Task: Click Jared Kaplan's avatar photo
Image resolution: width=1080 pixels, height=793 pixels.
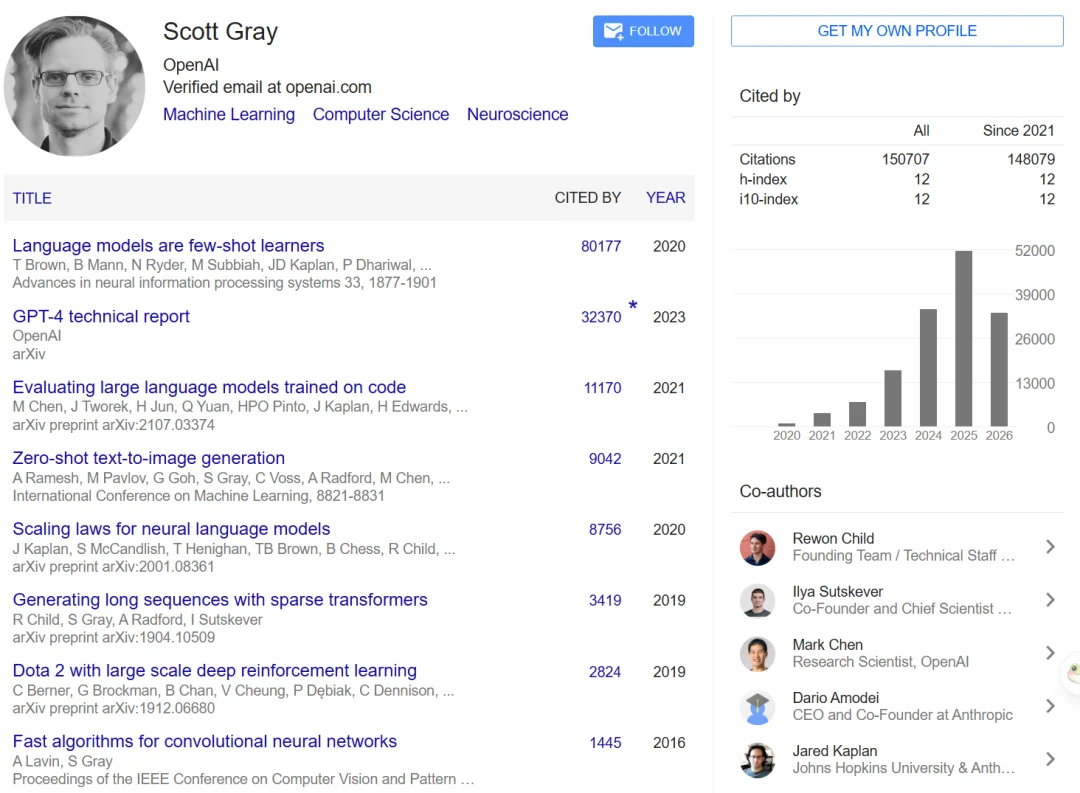Action: tap(757, 760)
